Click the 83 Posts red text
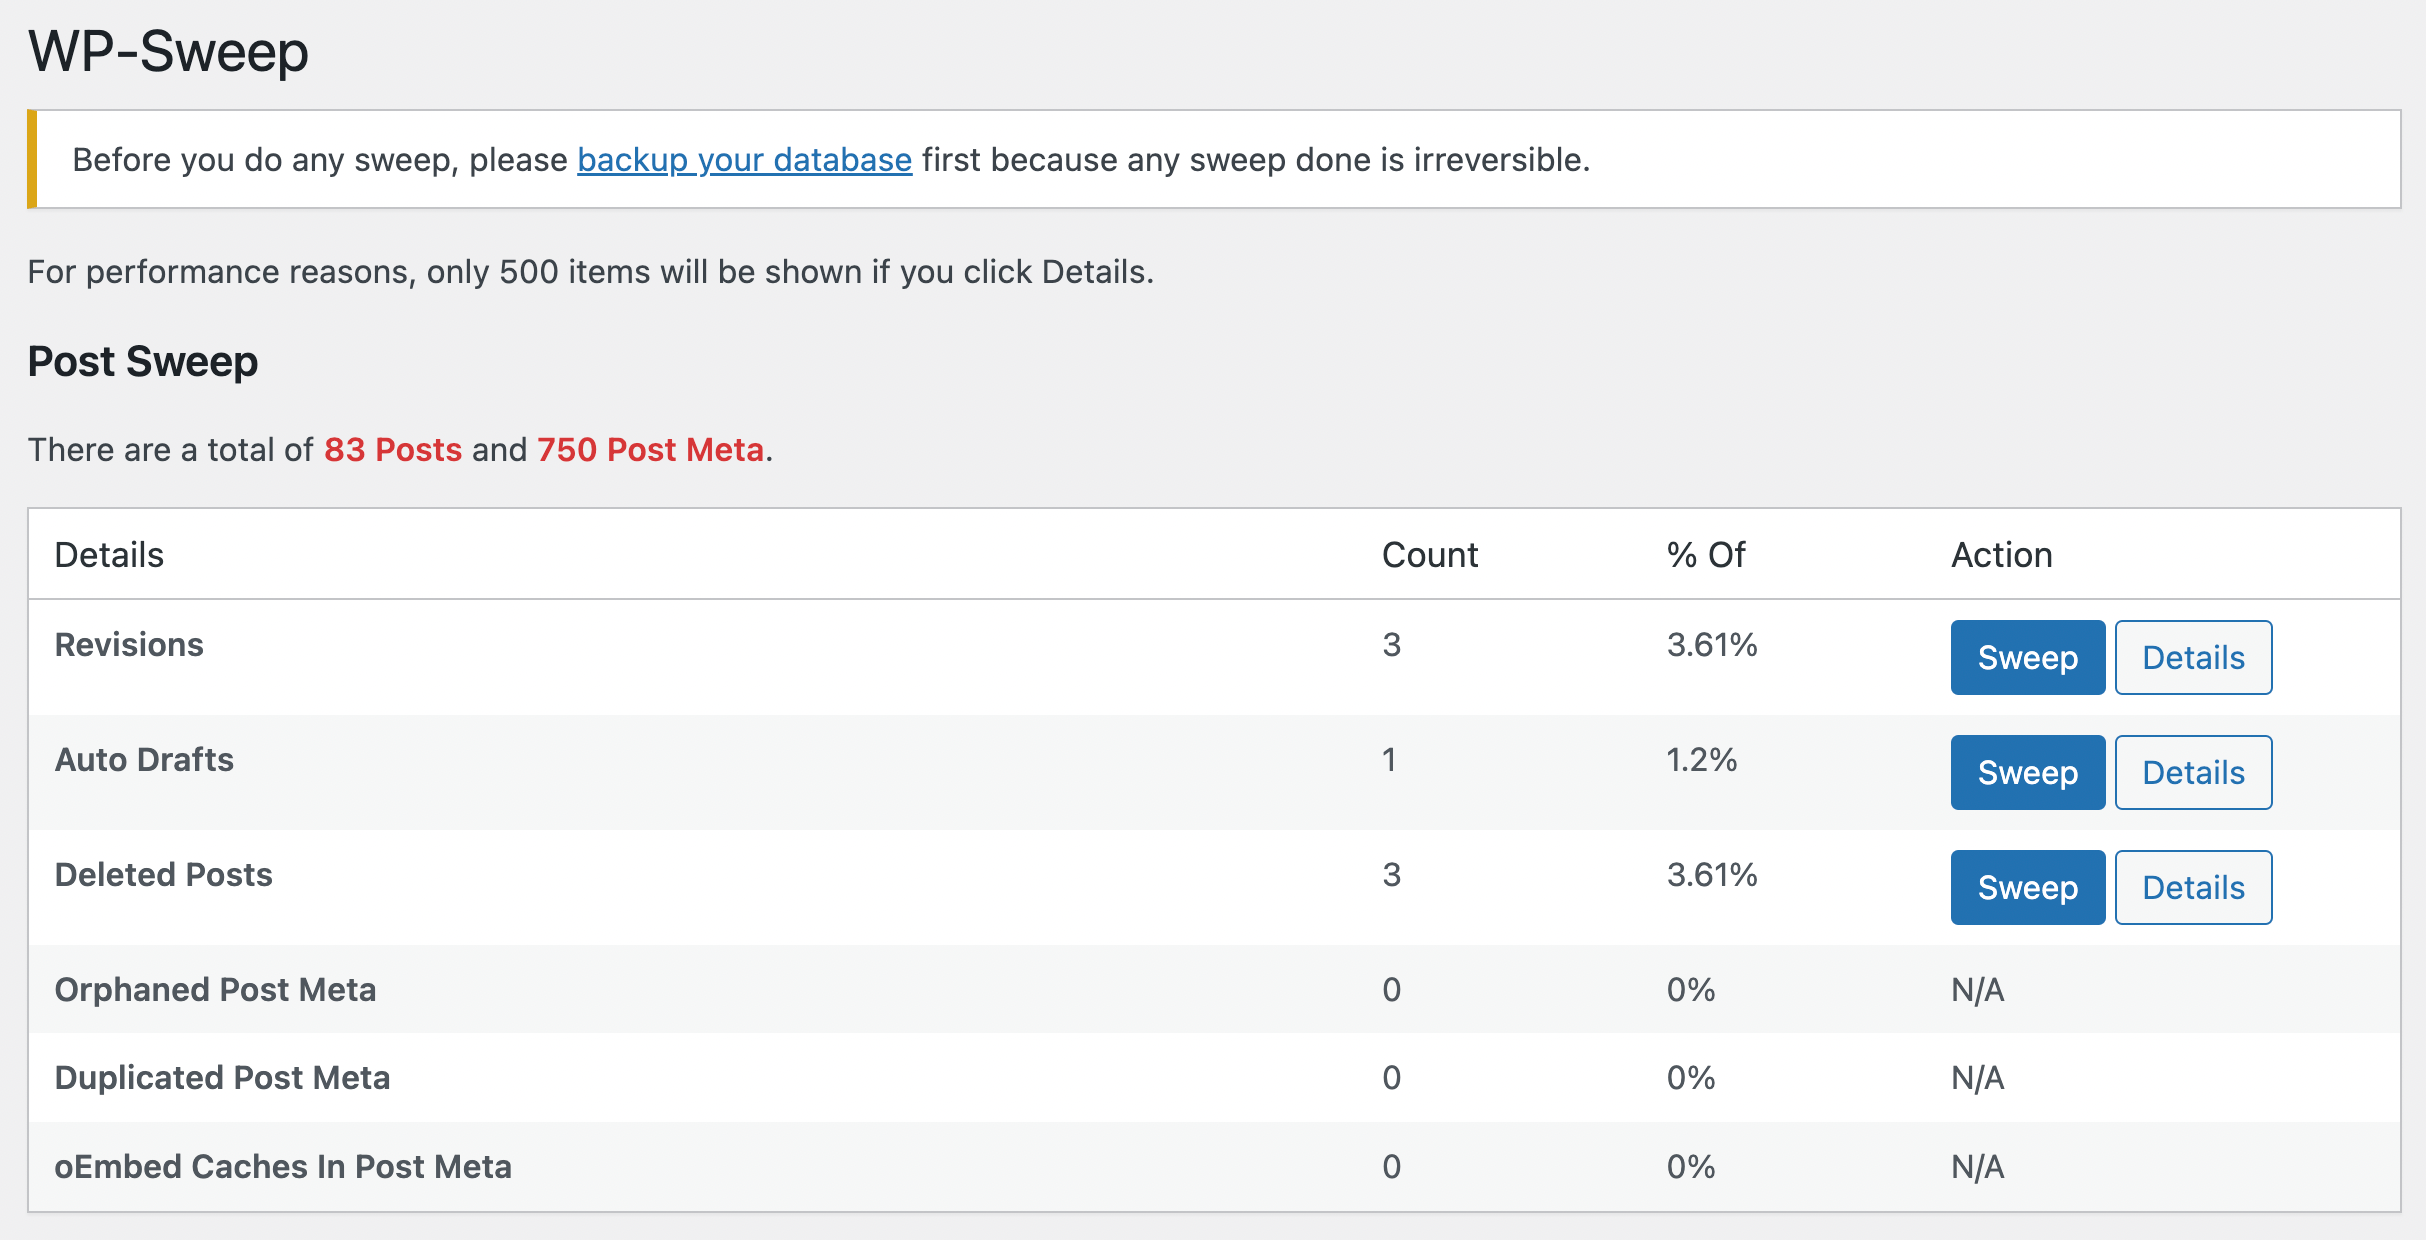Screen dimensions: 2426x1240 (393, 450)
